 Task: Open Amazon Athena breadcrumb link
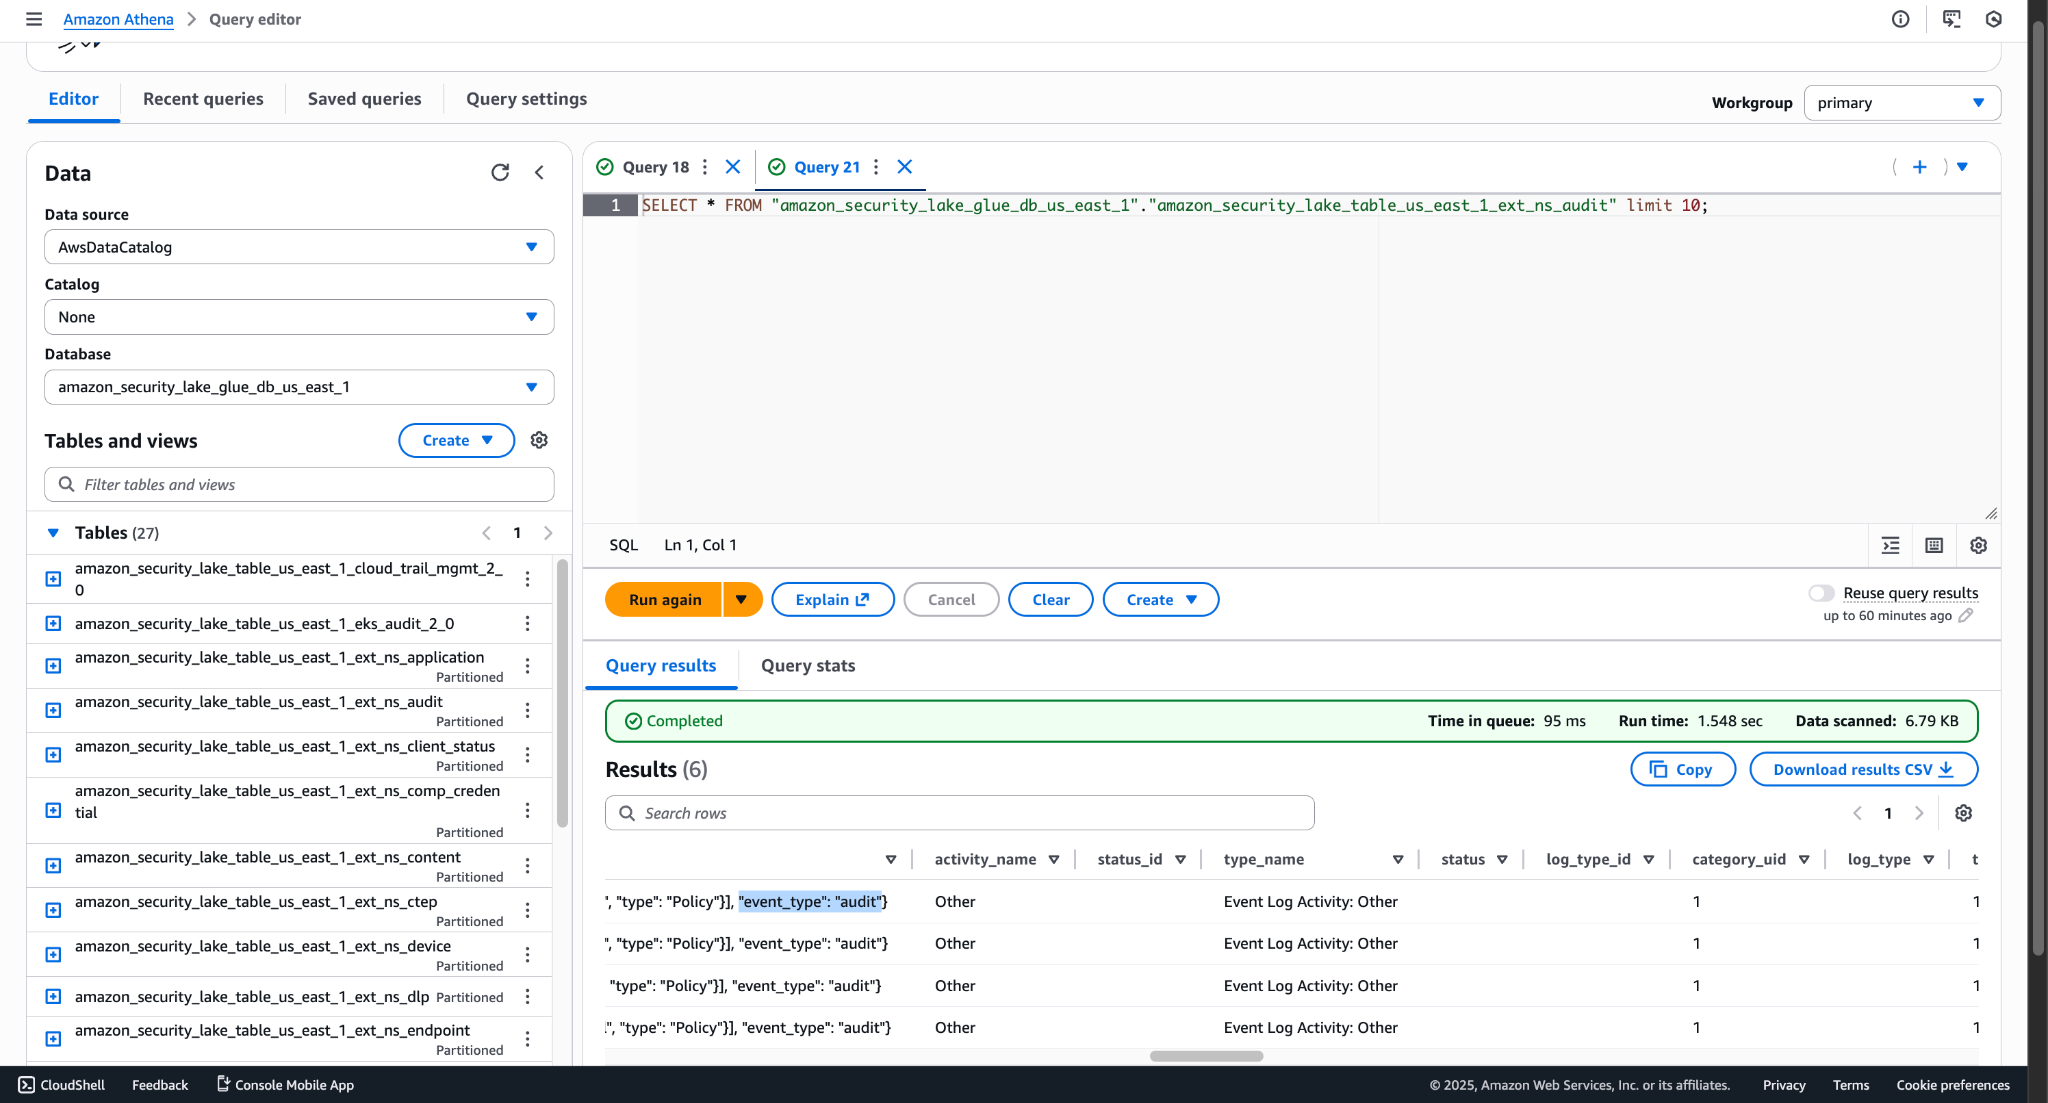118,19
